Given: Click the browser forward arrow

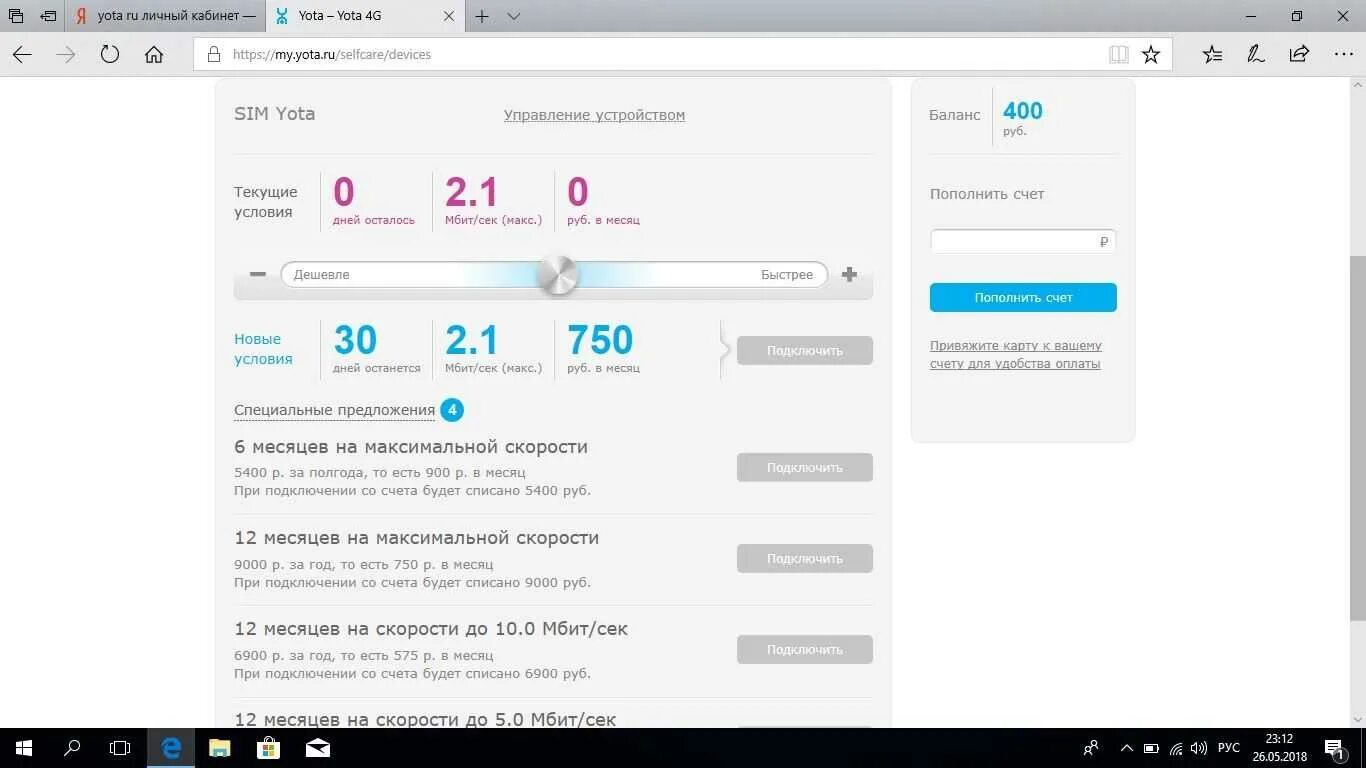Looking at the screenshot, I should [66, 54].
